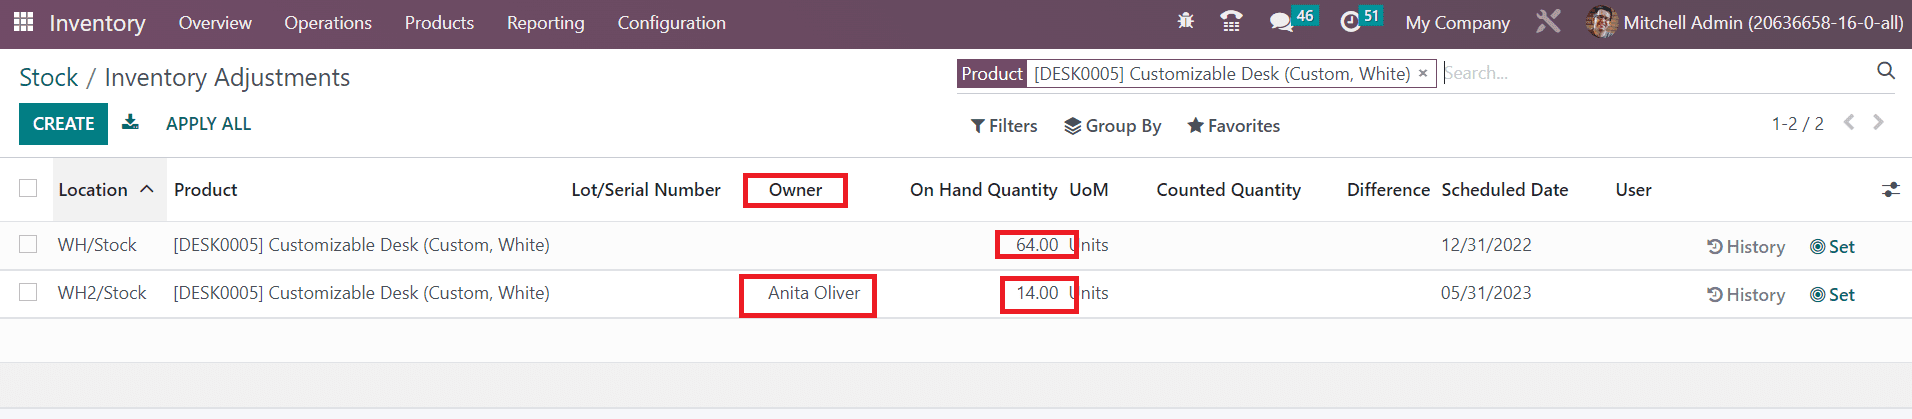Expand the Favorites dropdown
The image size is (1912, 419).
(x=1233, y=126)
